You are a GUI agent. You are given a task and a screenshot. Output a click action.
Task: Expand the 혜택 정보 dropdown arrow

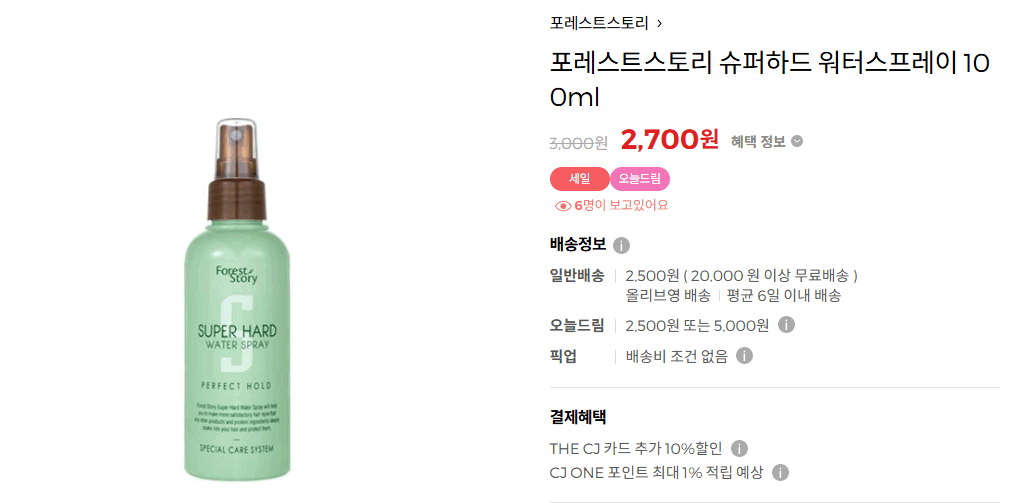(797, 141)
